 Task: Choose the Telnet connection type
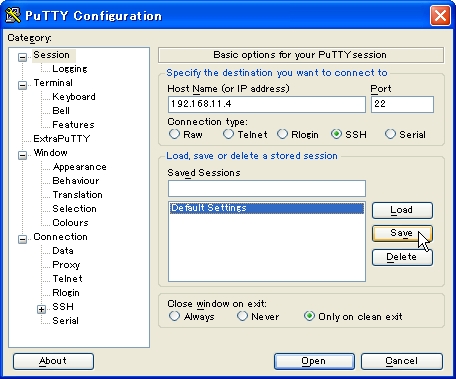pyautogui.click(x=228, y=134)
